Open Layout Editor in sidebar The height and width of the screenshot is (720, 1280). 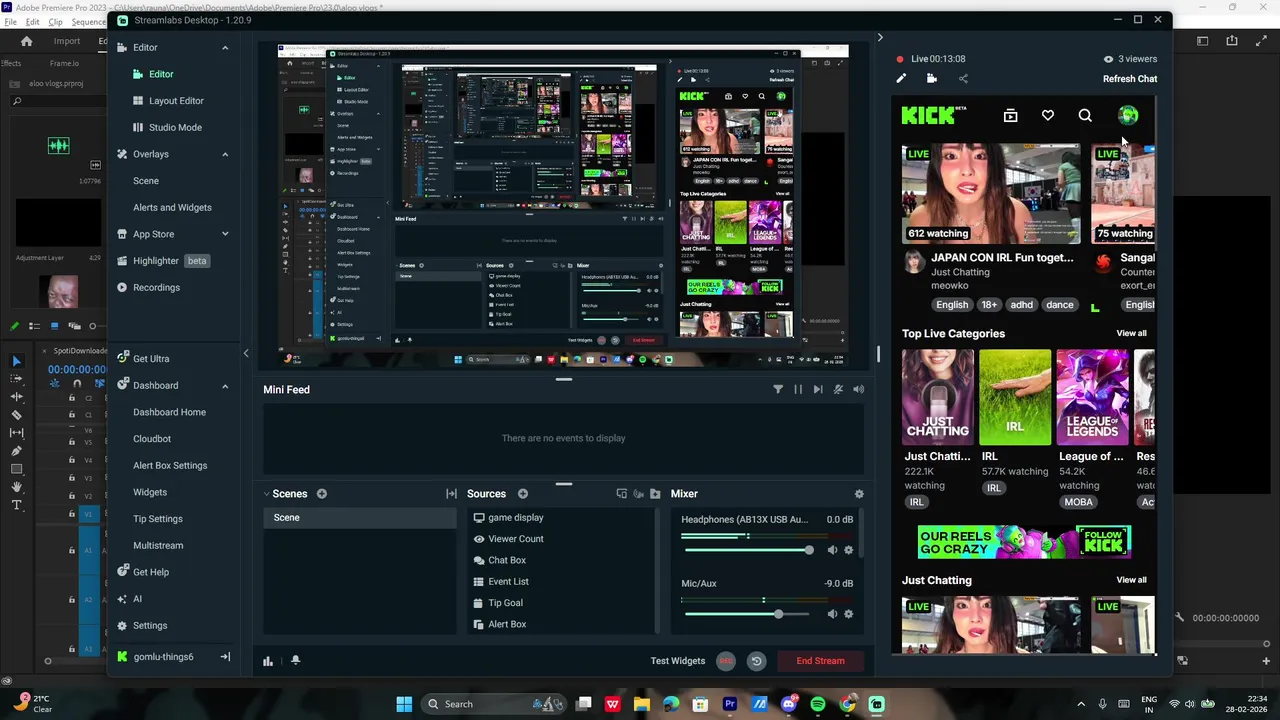(x=175, y=101)
